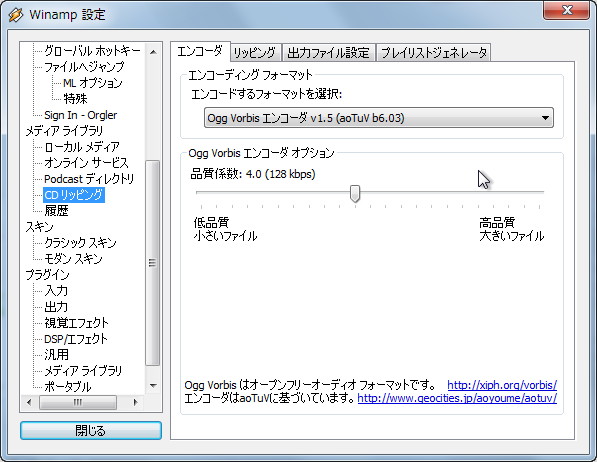Click the tree horizontal scrollbar thumb
Viewport: 597px width, 462px height.
(x=78, y=402)
